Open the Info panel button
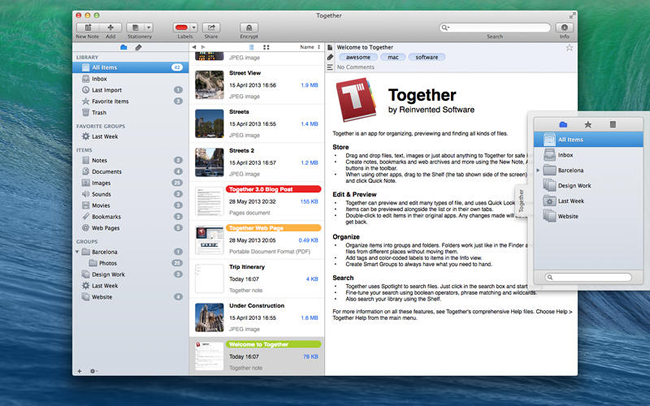Image resolution: width=650 pixels, height=406 pixels. (x=565, y=27)
